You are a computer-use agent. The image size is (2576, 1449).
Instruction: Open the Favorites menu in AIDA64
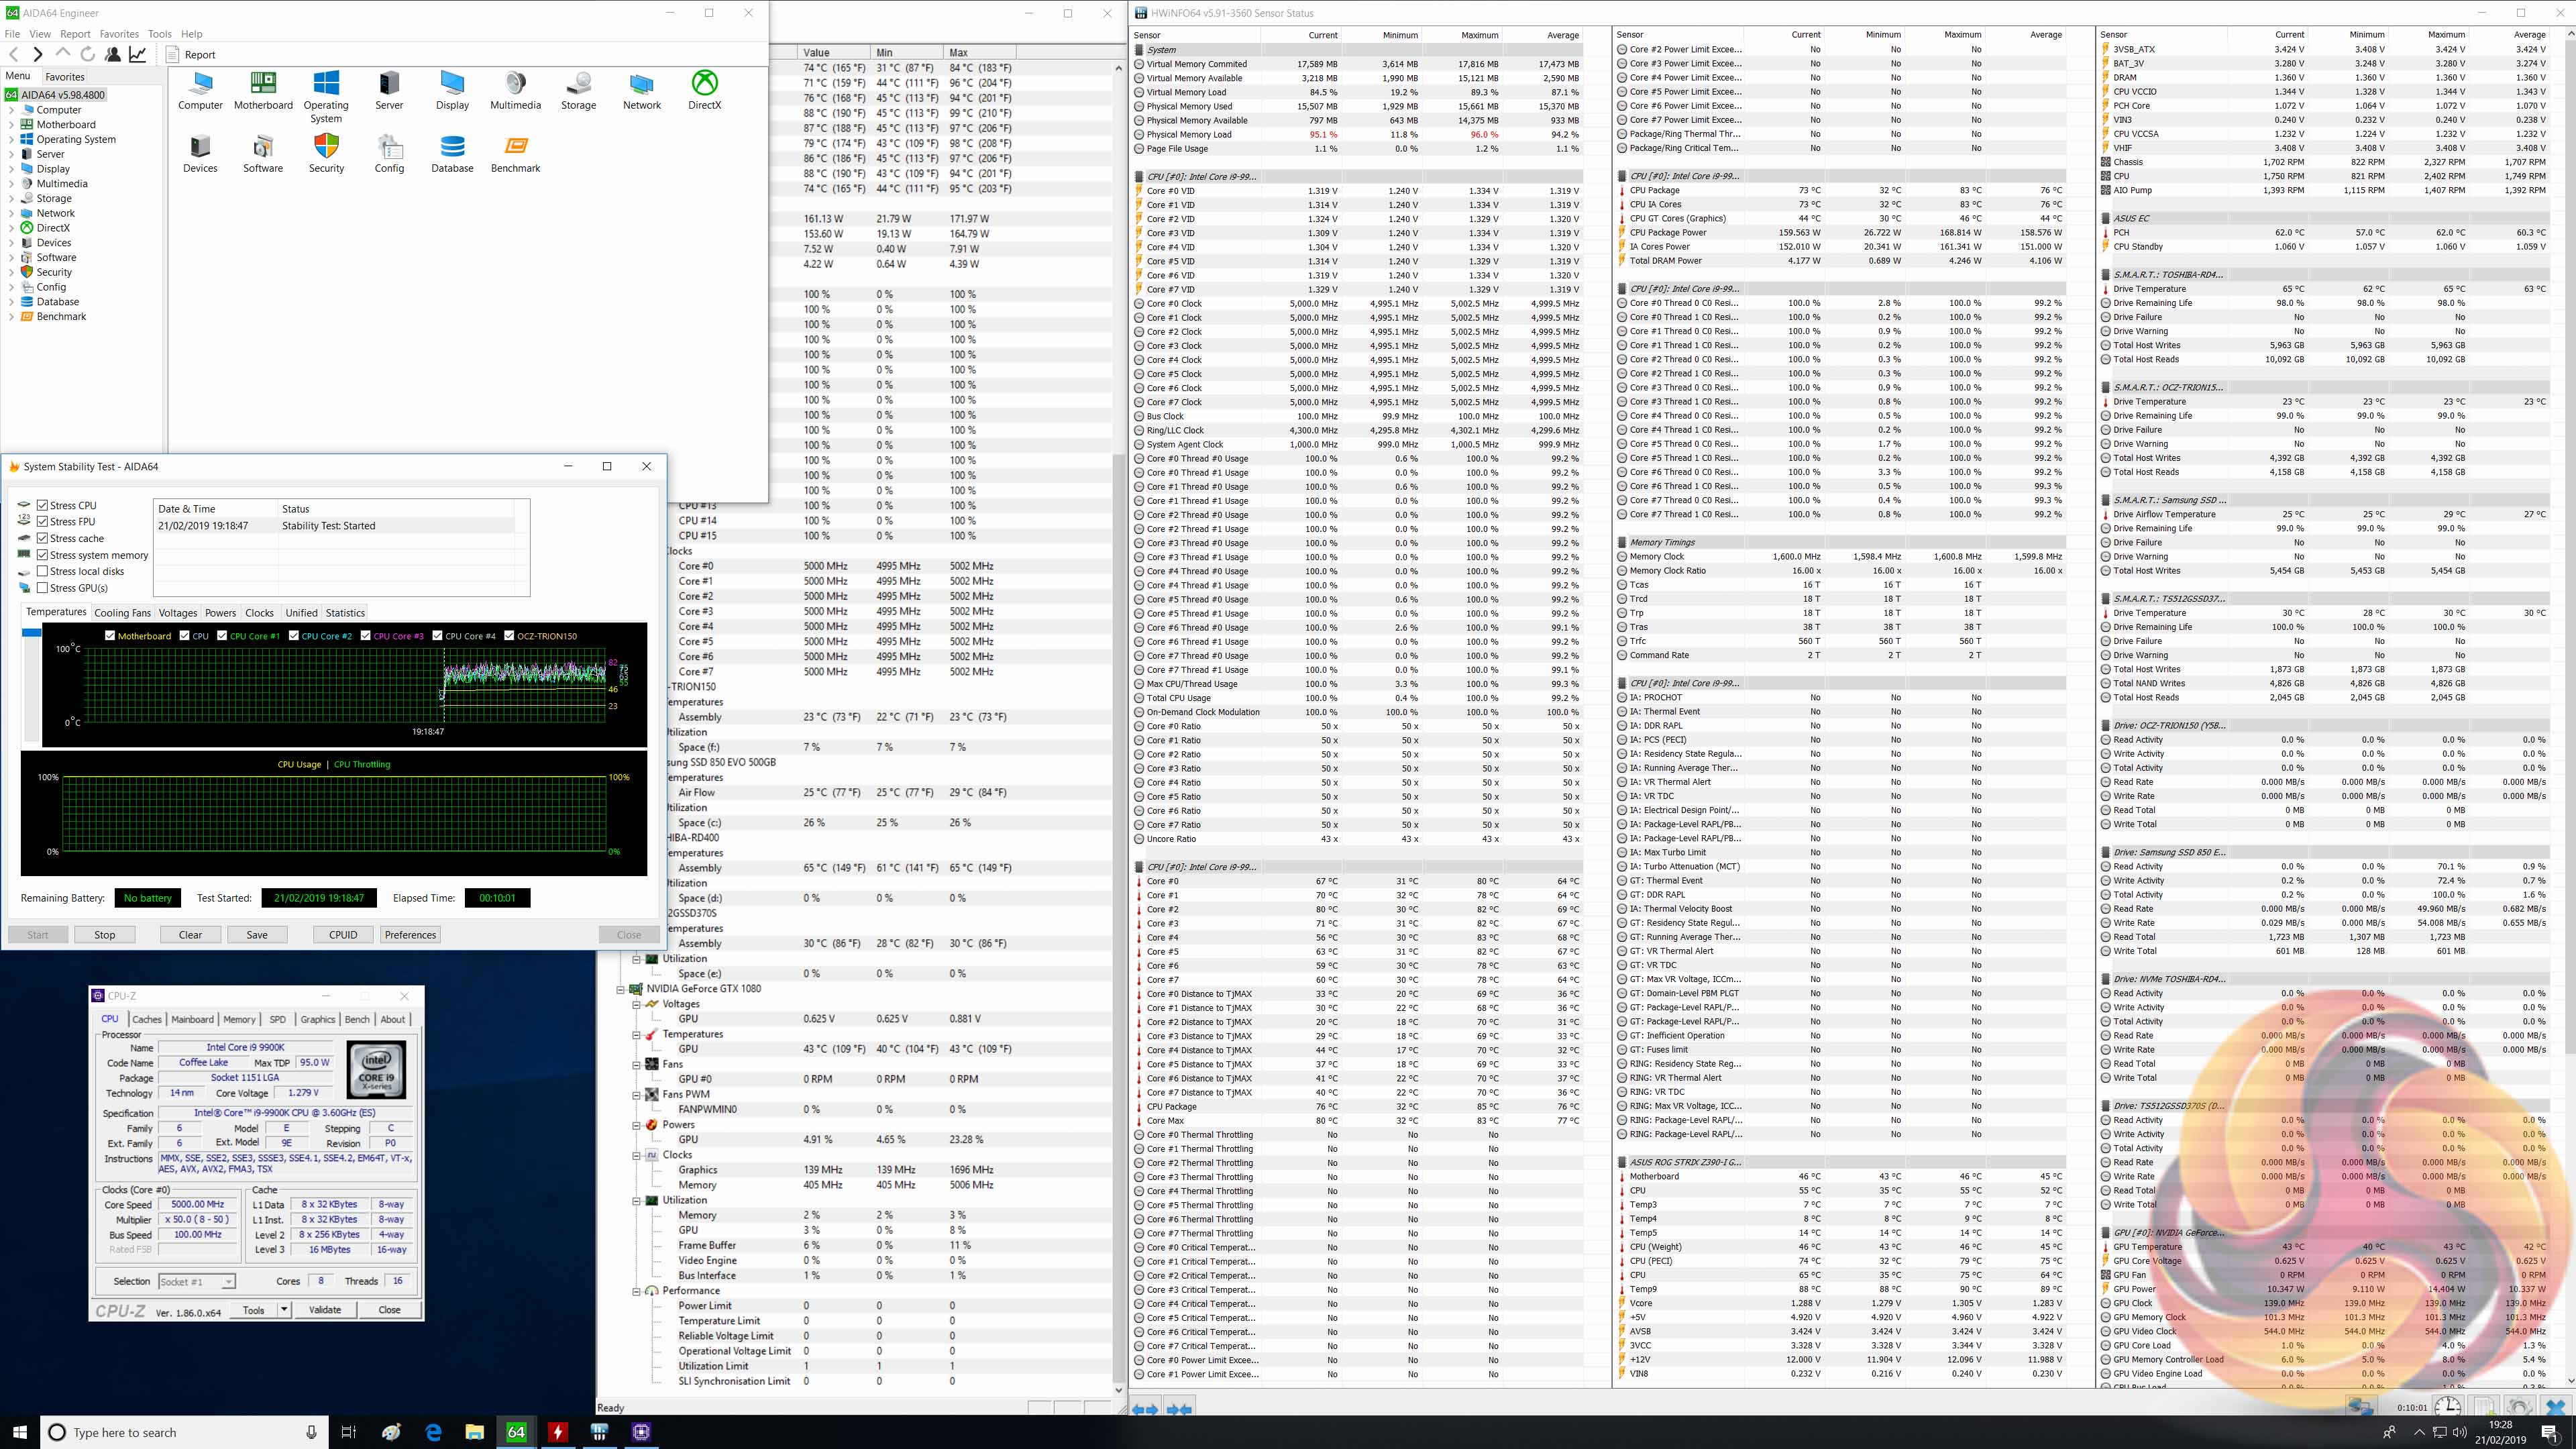coord(119,34)
